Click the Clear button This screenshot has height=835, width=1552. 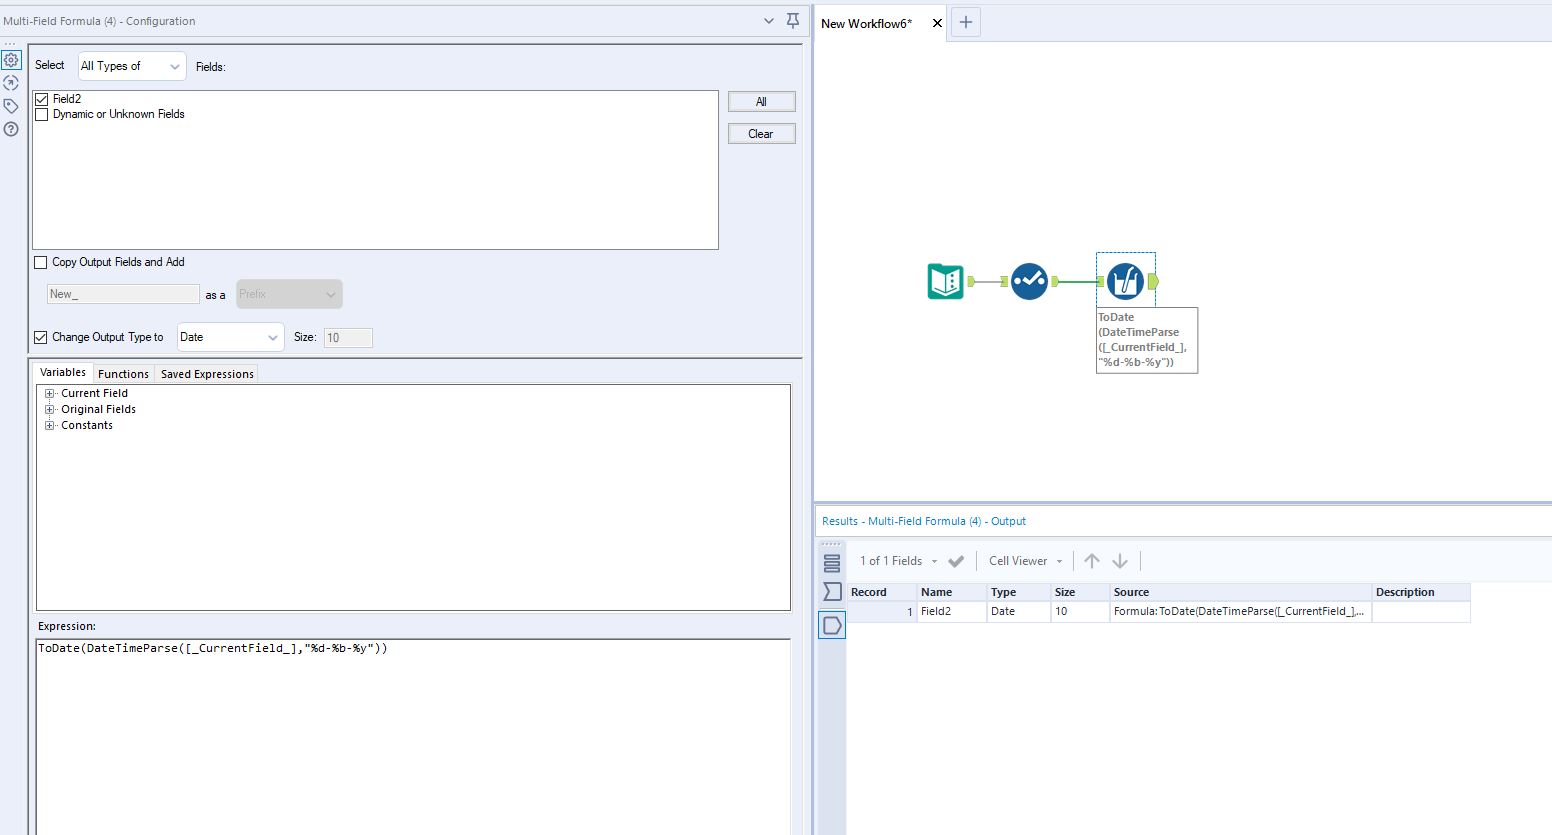(761, 133)
